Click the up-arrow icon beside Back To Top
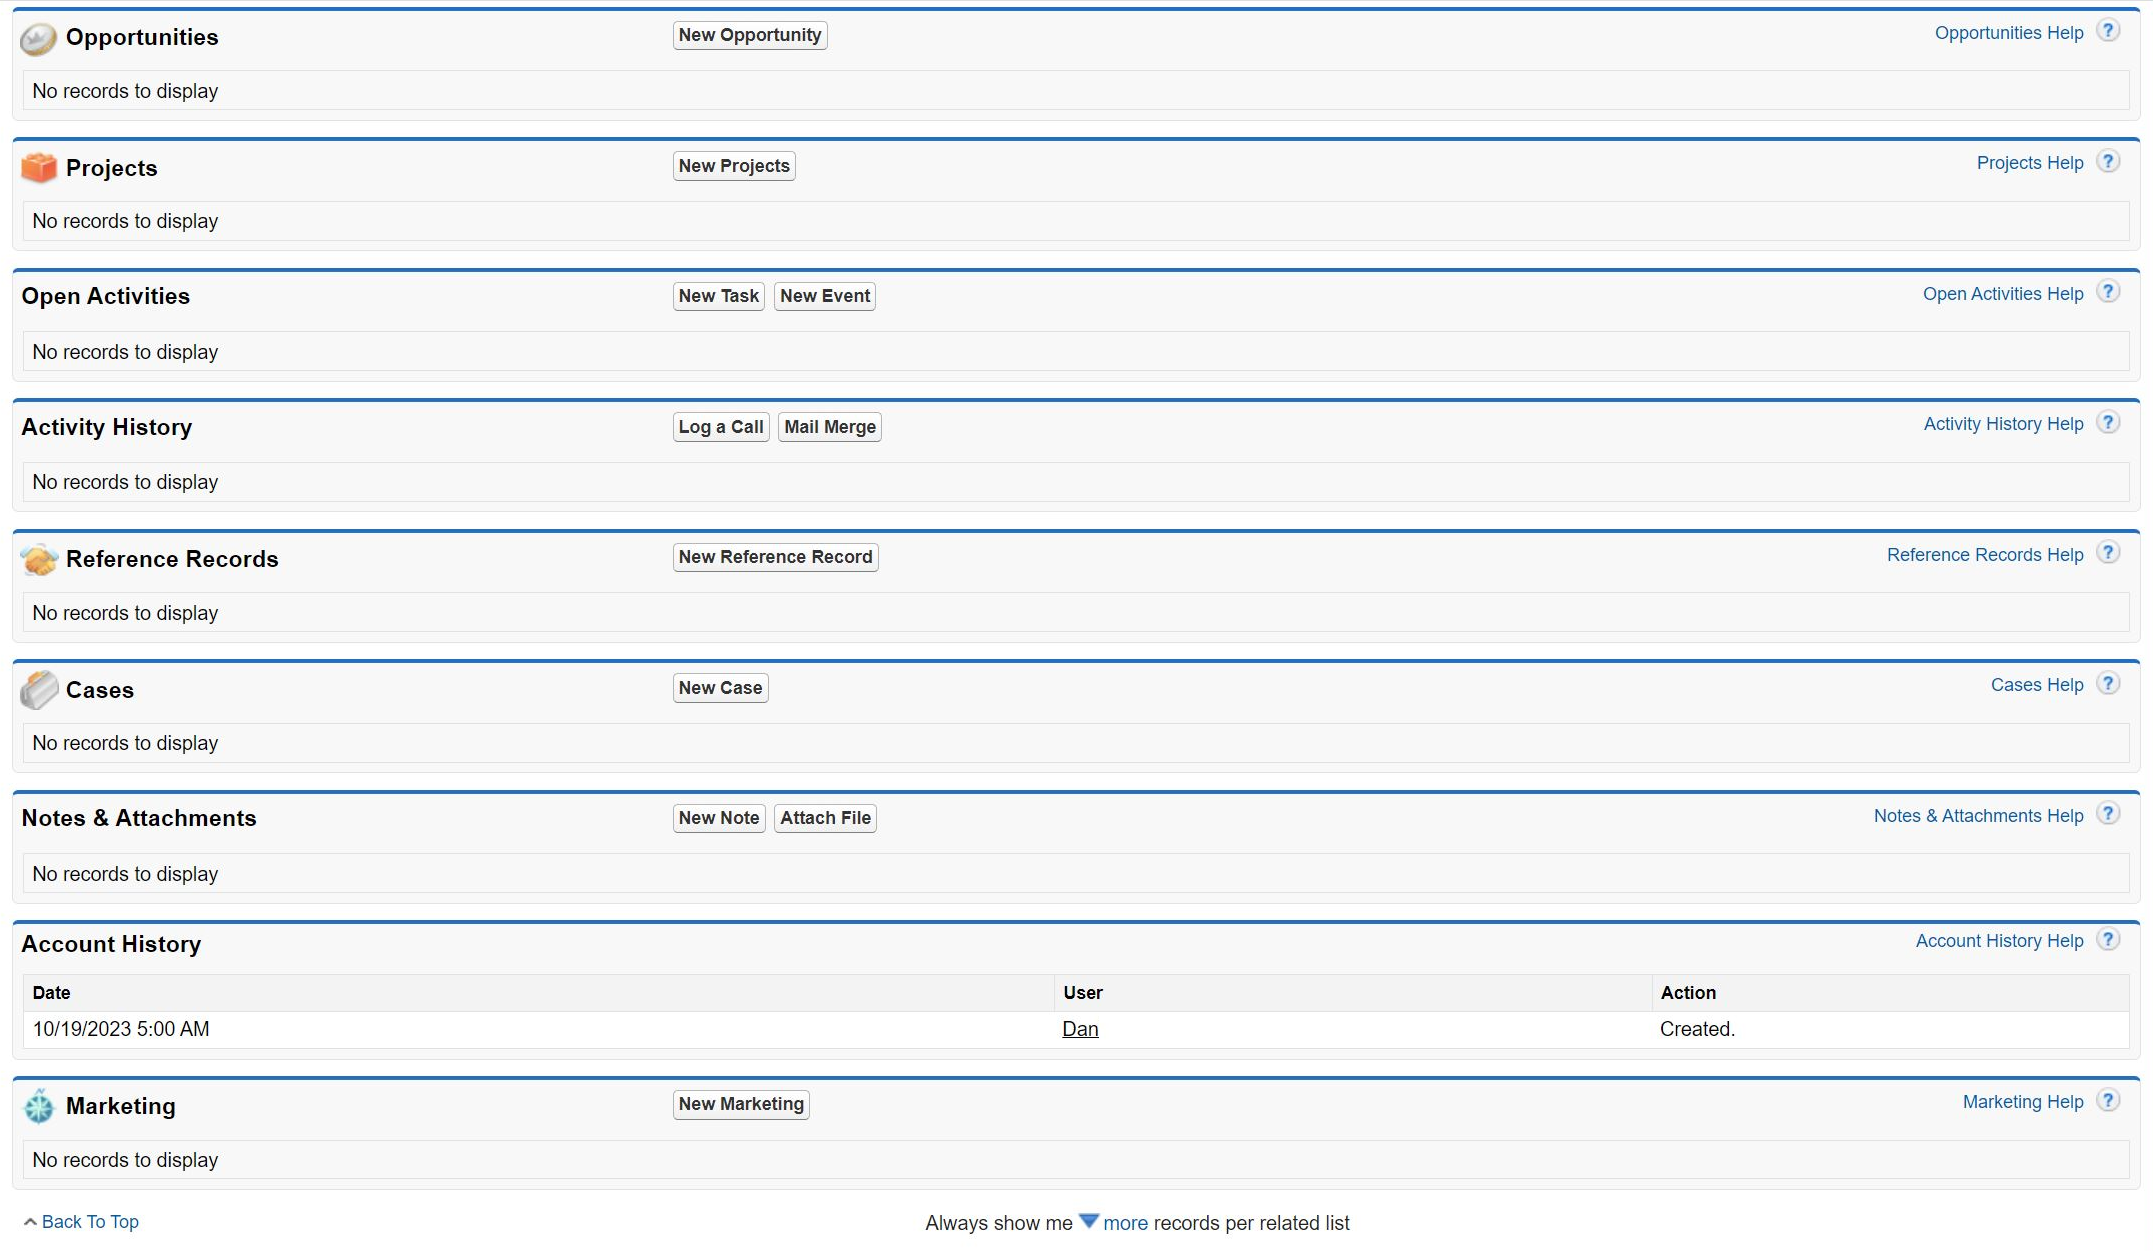This screenshot has height=1251, width=2153. [30, 1222]
